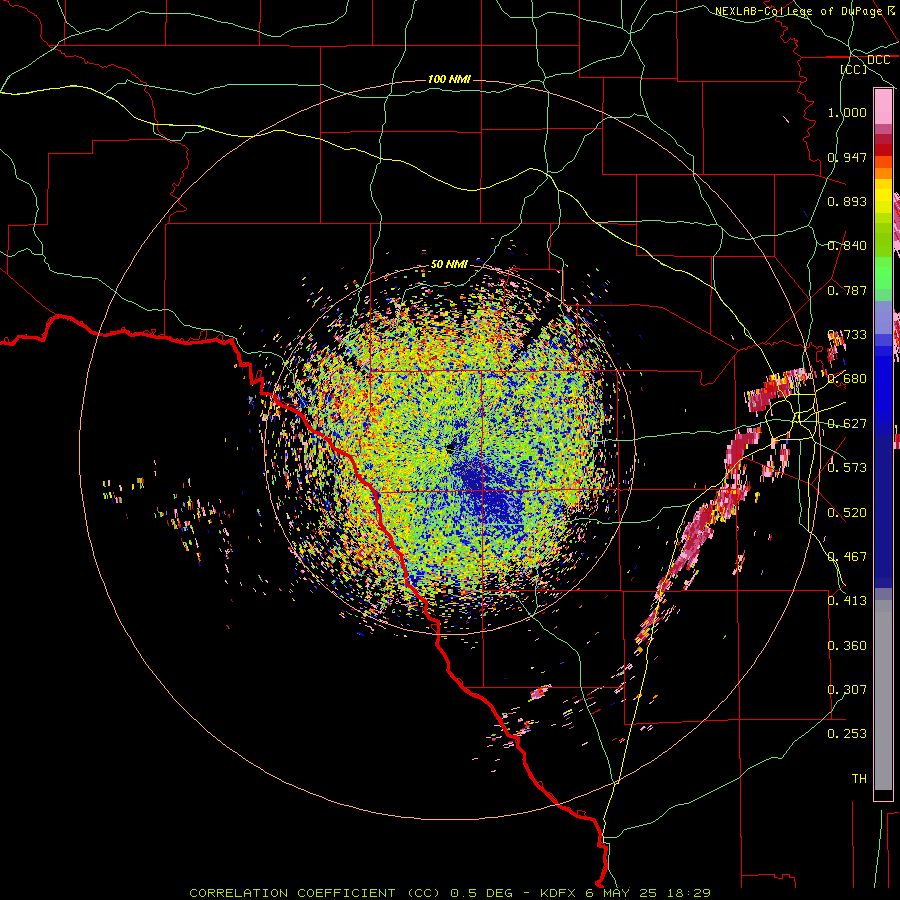Screen dimensions: 900x900
Task: Click the 0.733 legend value
Action: 847,335
